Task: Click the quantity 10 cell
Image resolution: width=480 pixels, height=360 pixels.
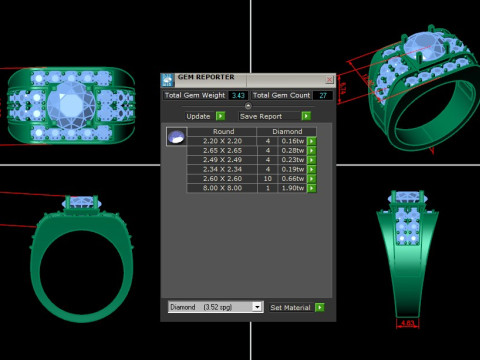Action: 268,179
